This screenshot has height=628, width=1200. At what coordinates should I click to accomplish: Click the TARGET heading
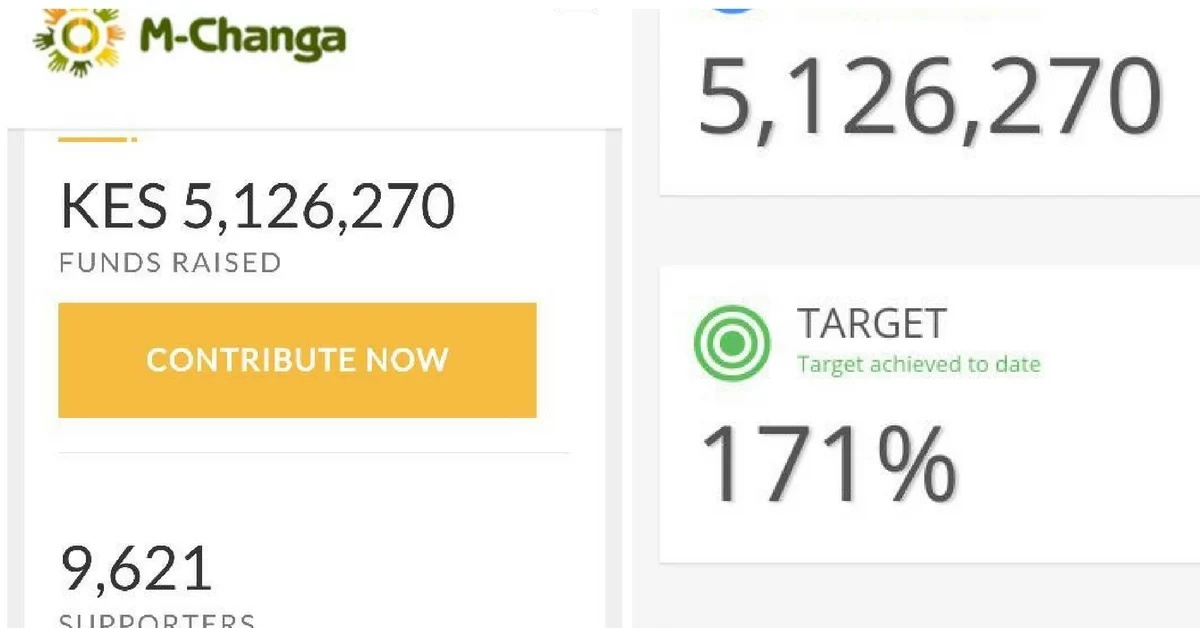pyautogui.click(x=871, y=323)
